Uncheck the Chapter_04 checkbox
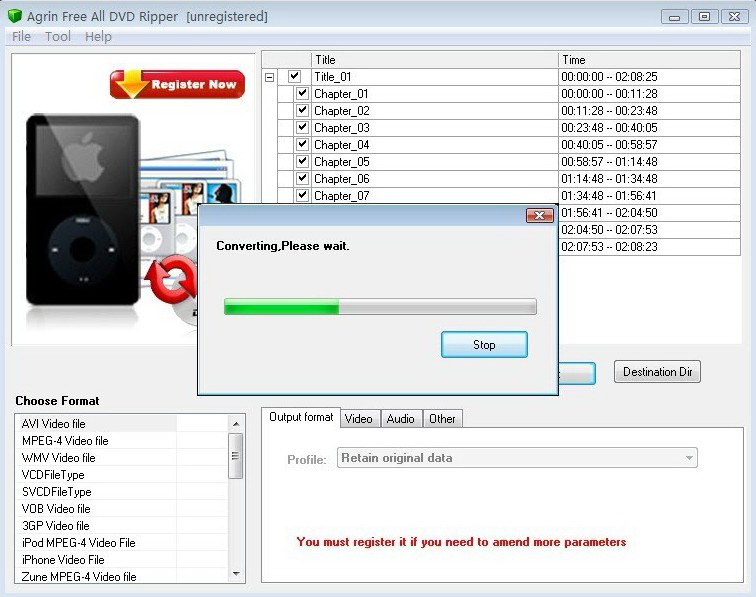 302,144
